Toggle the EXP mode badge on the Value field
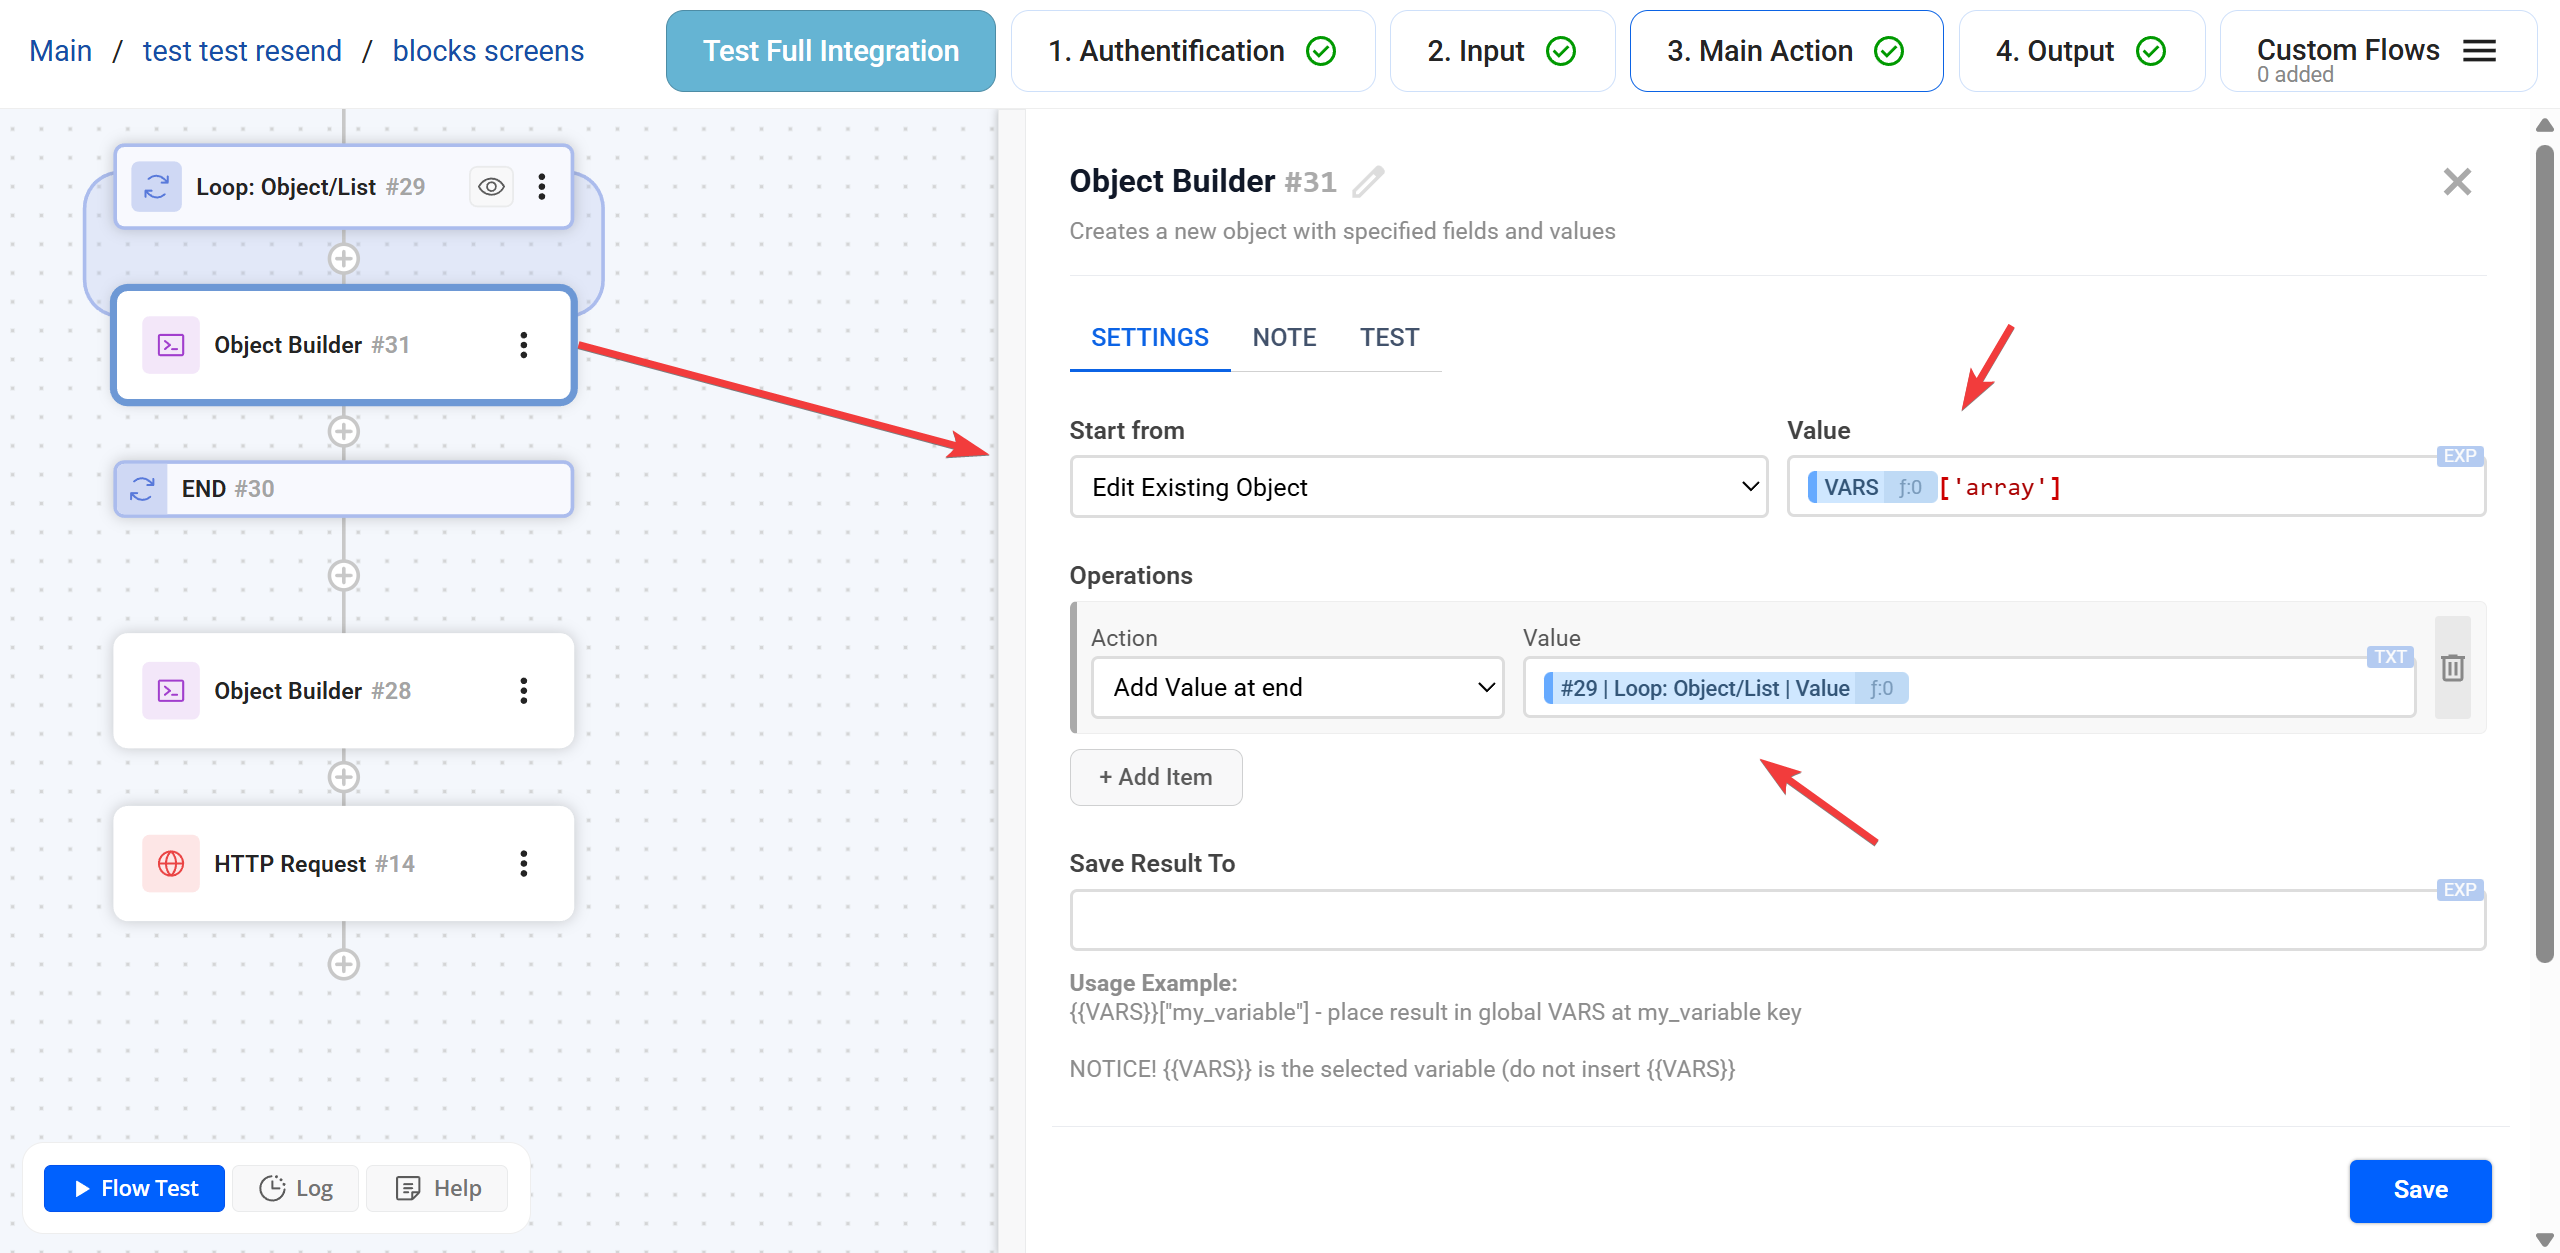This screenshot has width=2560, height=1253. coord(2459,456)
